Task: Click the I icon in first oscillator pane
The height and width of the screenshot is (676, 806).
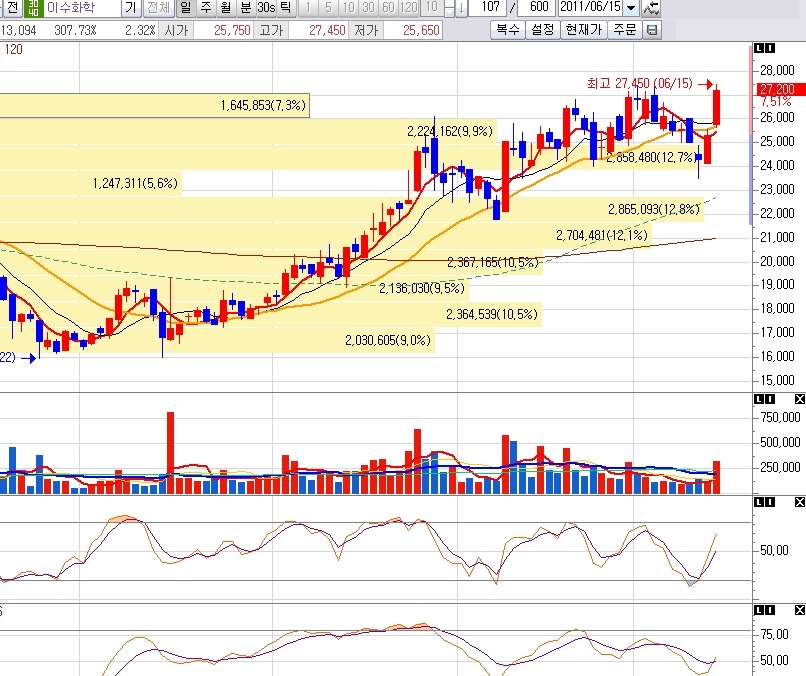Action: (x=770, y=502)
